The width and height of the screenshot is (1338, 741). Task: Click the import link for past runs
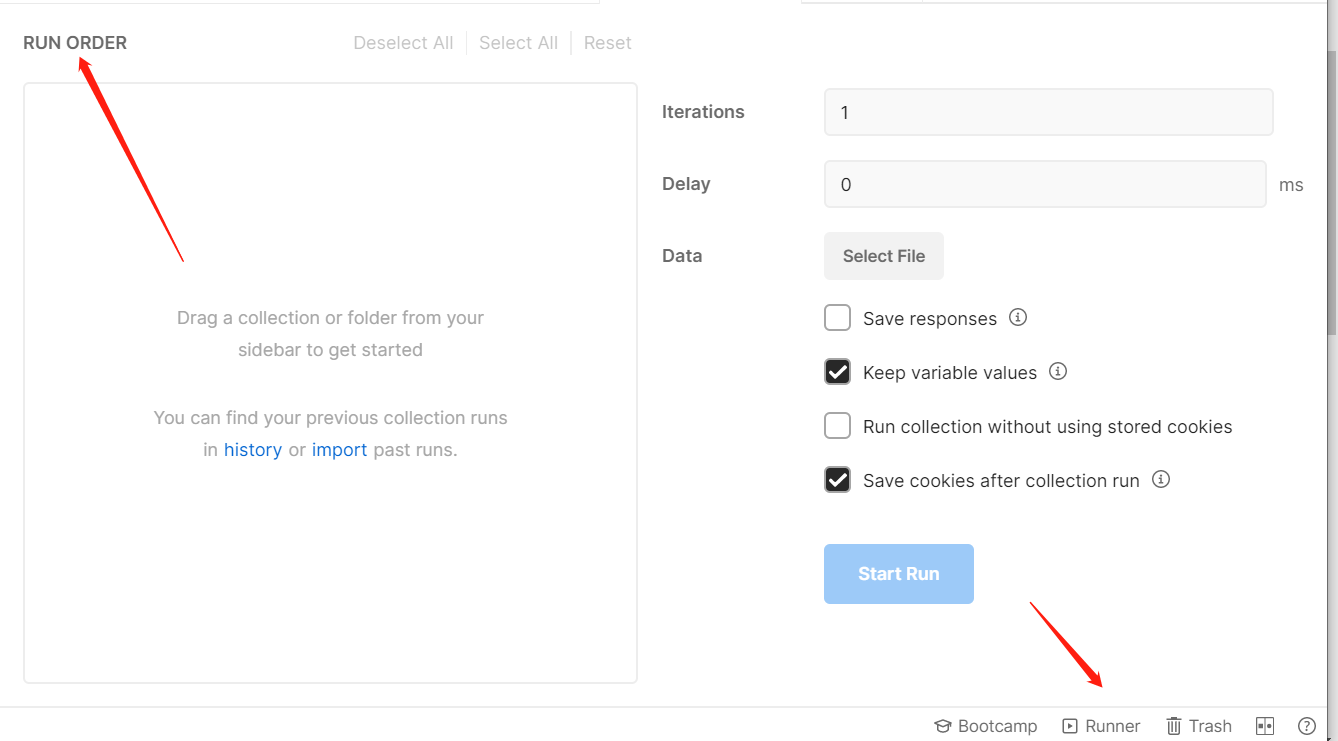pos(339,450)
